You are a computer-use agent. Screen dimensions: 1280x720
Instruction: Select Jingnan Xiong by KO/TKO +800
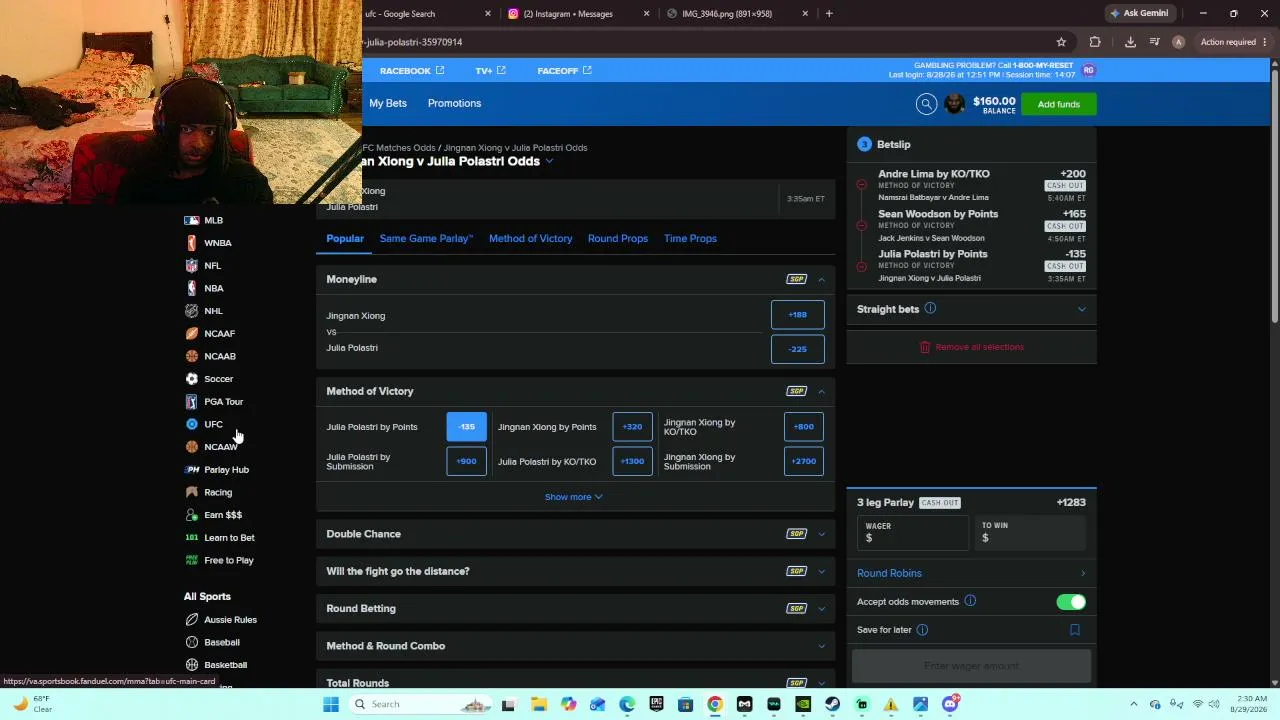pos(804,427)
